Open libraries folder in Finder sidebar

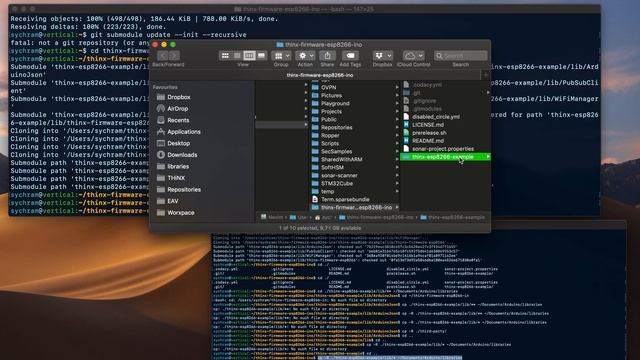[178, 167]
